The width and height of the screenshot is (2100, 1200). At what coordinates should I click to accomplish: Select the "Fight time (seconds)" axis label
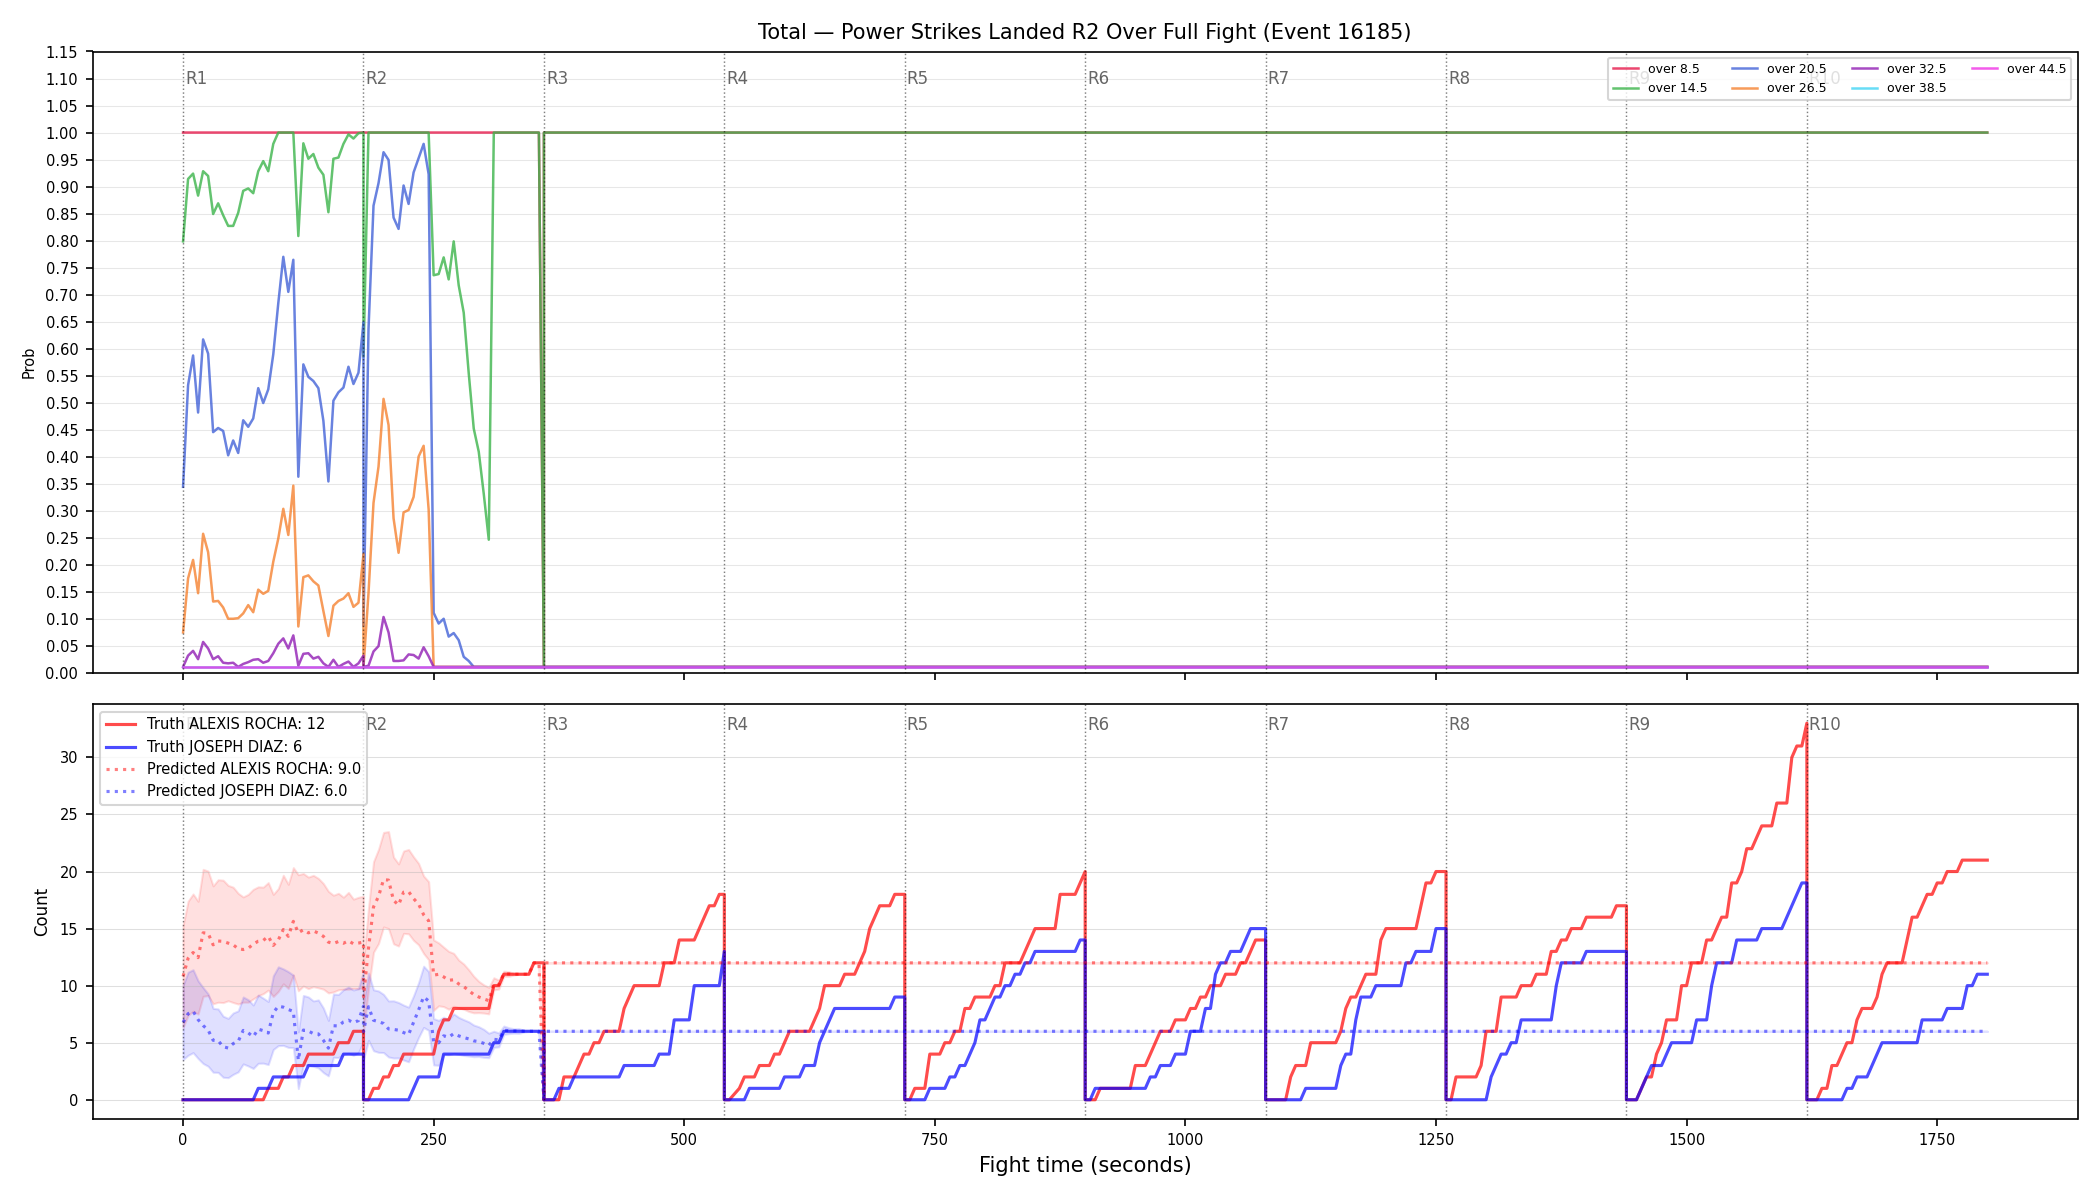click(1085, 1165)
